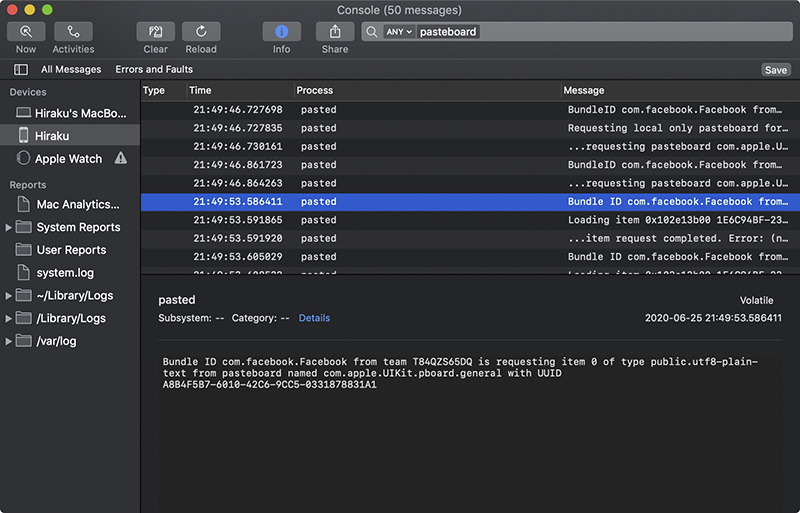Click the Save search button
Image resolution: width=800 pixels, height=513 pixels.
point(776,70)
